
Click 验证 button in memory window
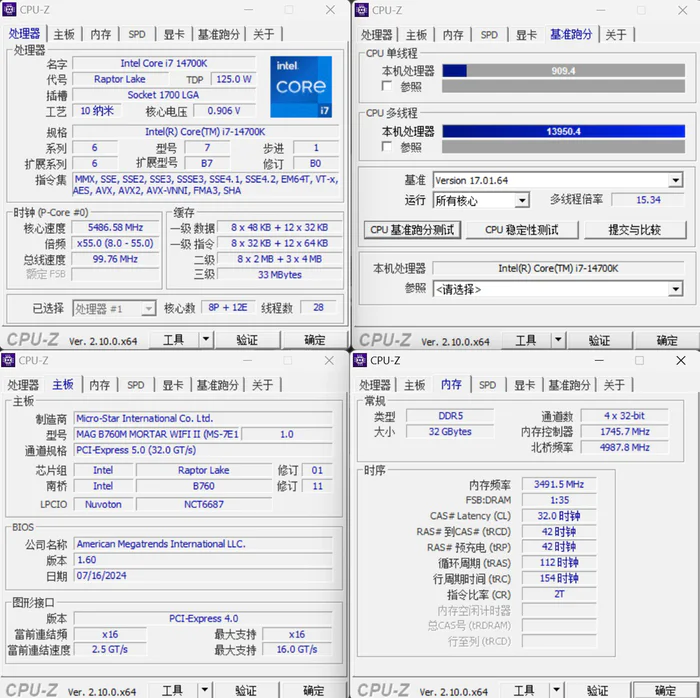point(597,690)
